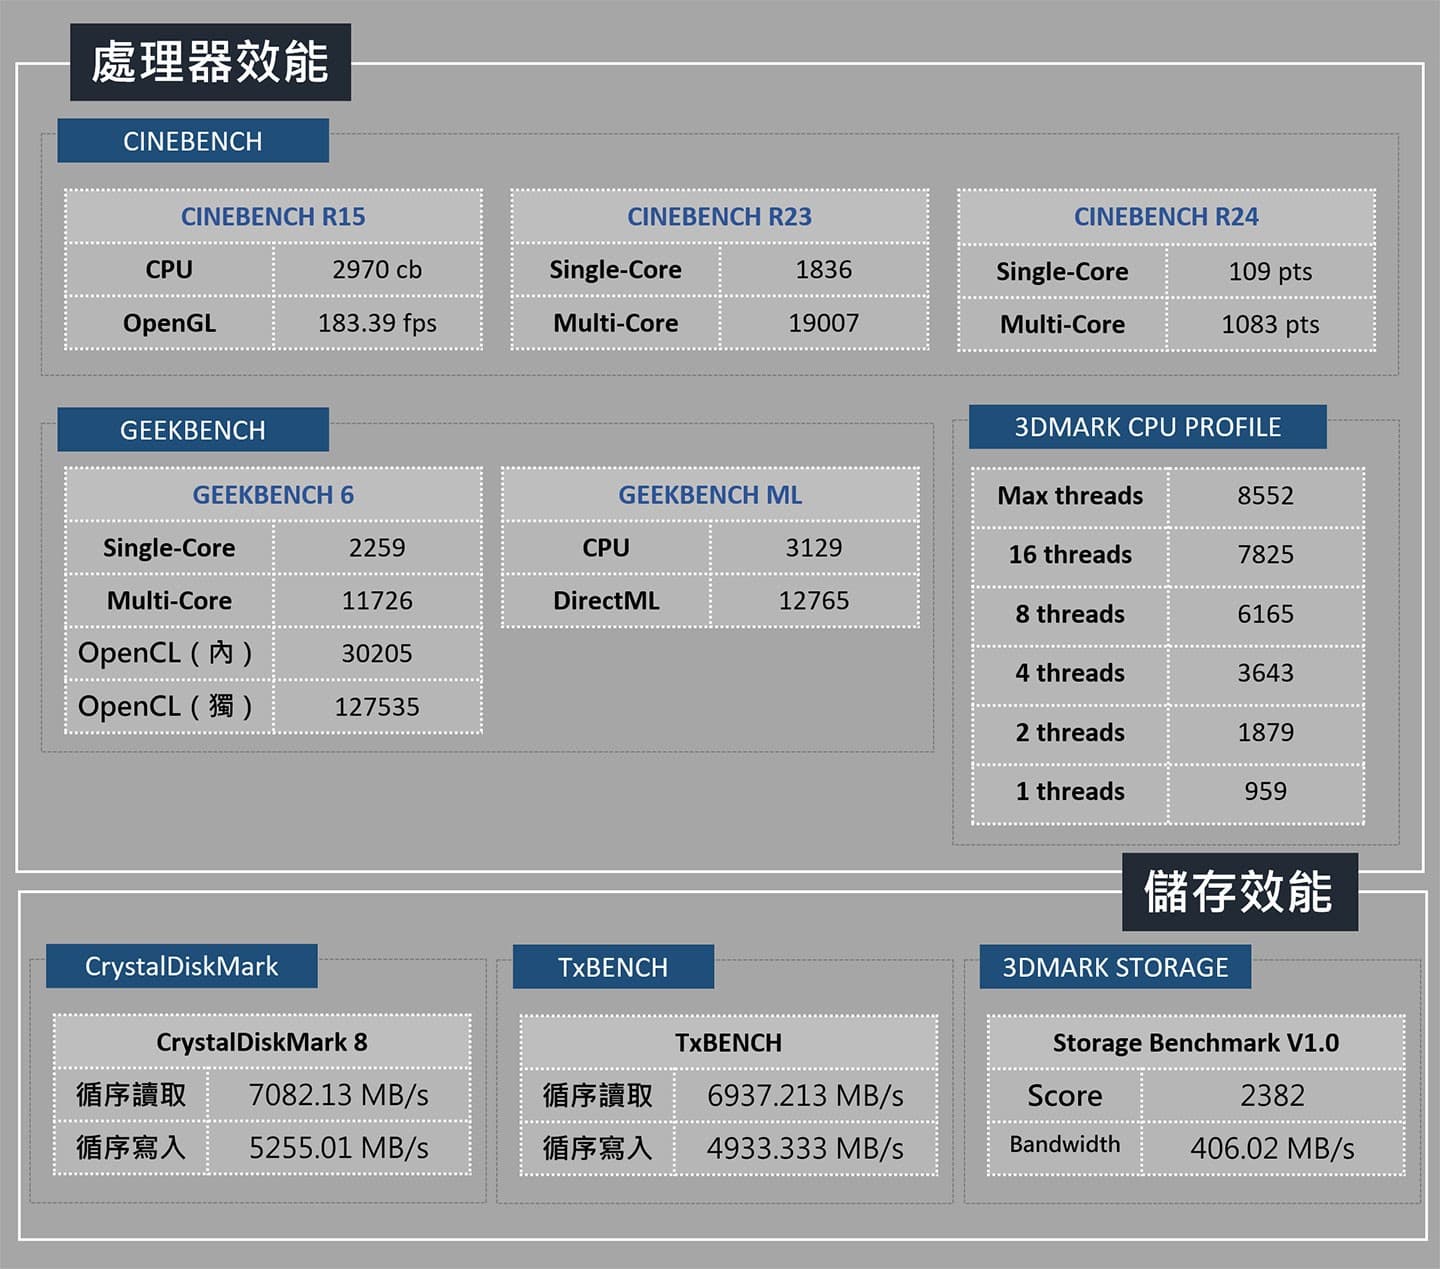The height and width of the screenshot is (1269, 1440).
Task: Click the value 8552
Action: point(1265,495)
